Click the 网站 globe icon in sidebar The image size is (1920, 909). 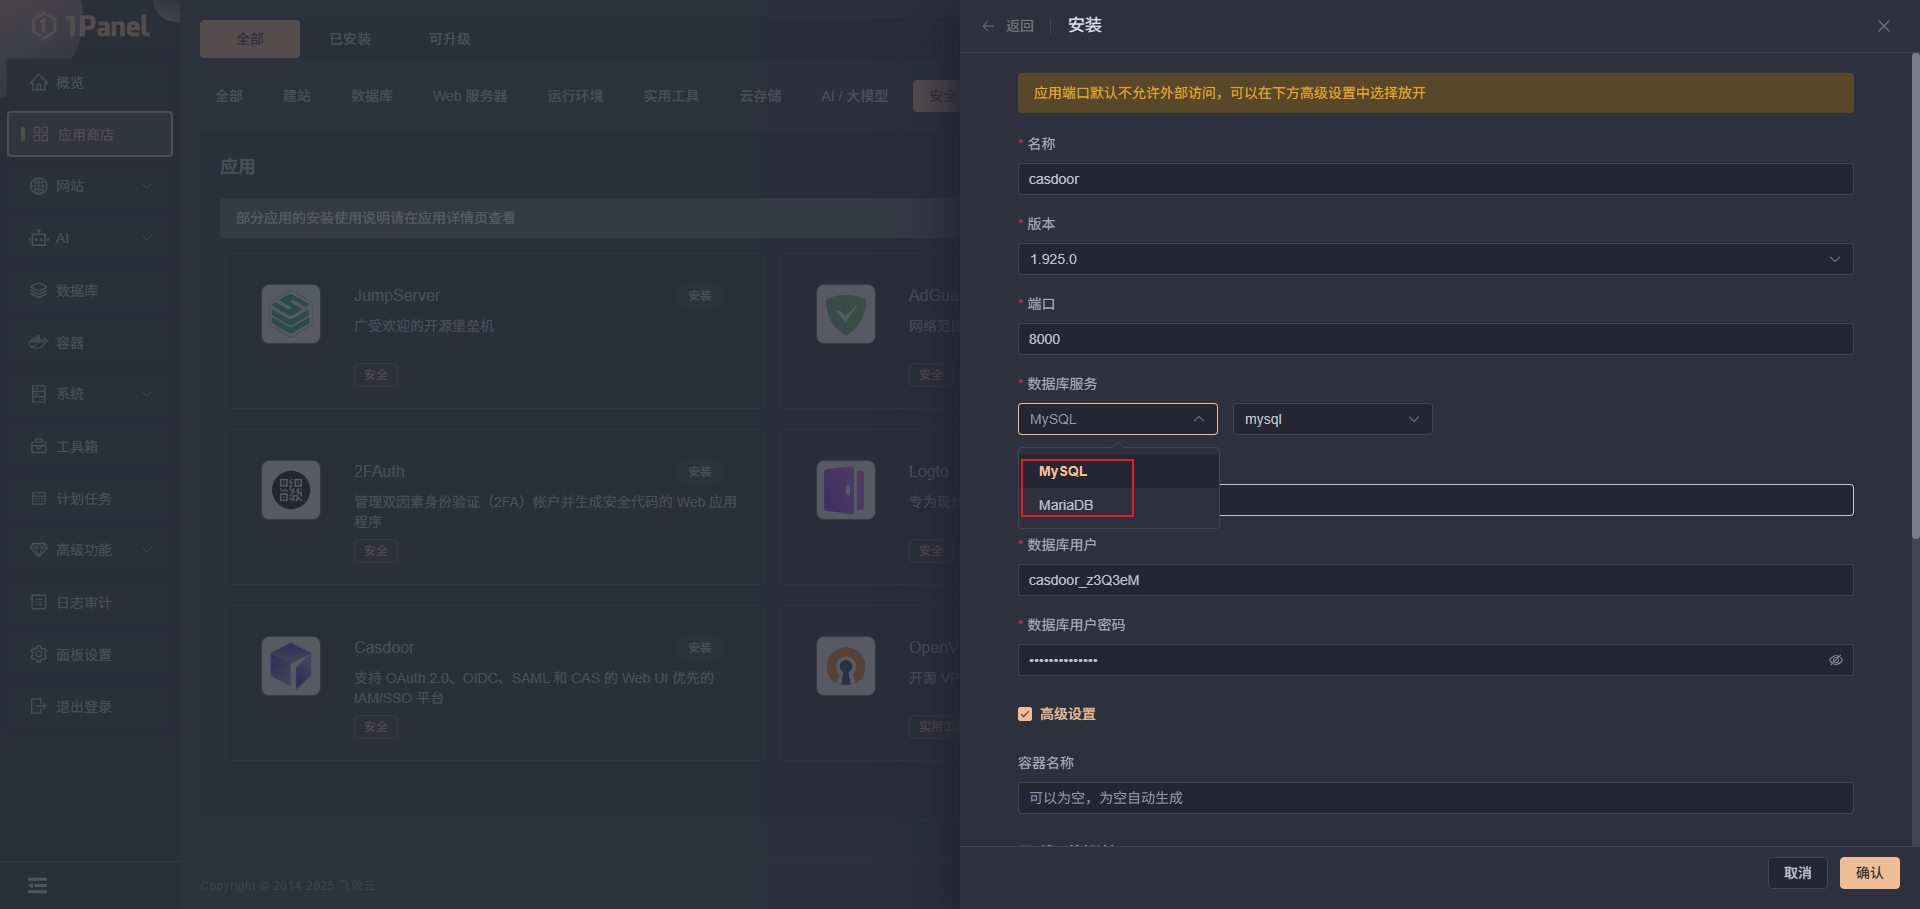(x=39, y=186)
